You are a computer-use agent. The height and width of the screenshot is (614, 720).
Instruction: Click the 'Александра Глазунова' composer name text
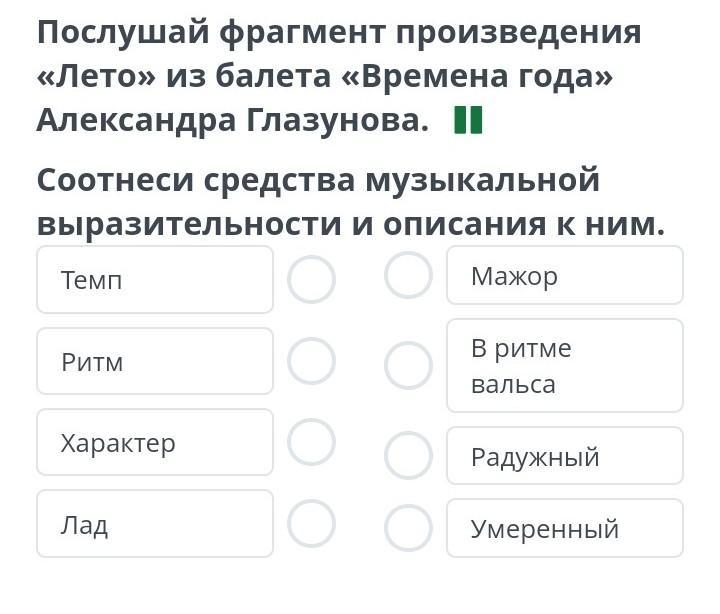(232, 121)
